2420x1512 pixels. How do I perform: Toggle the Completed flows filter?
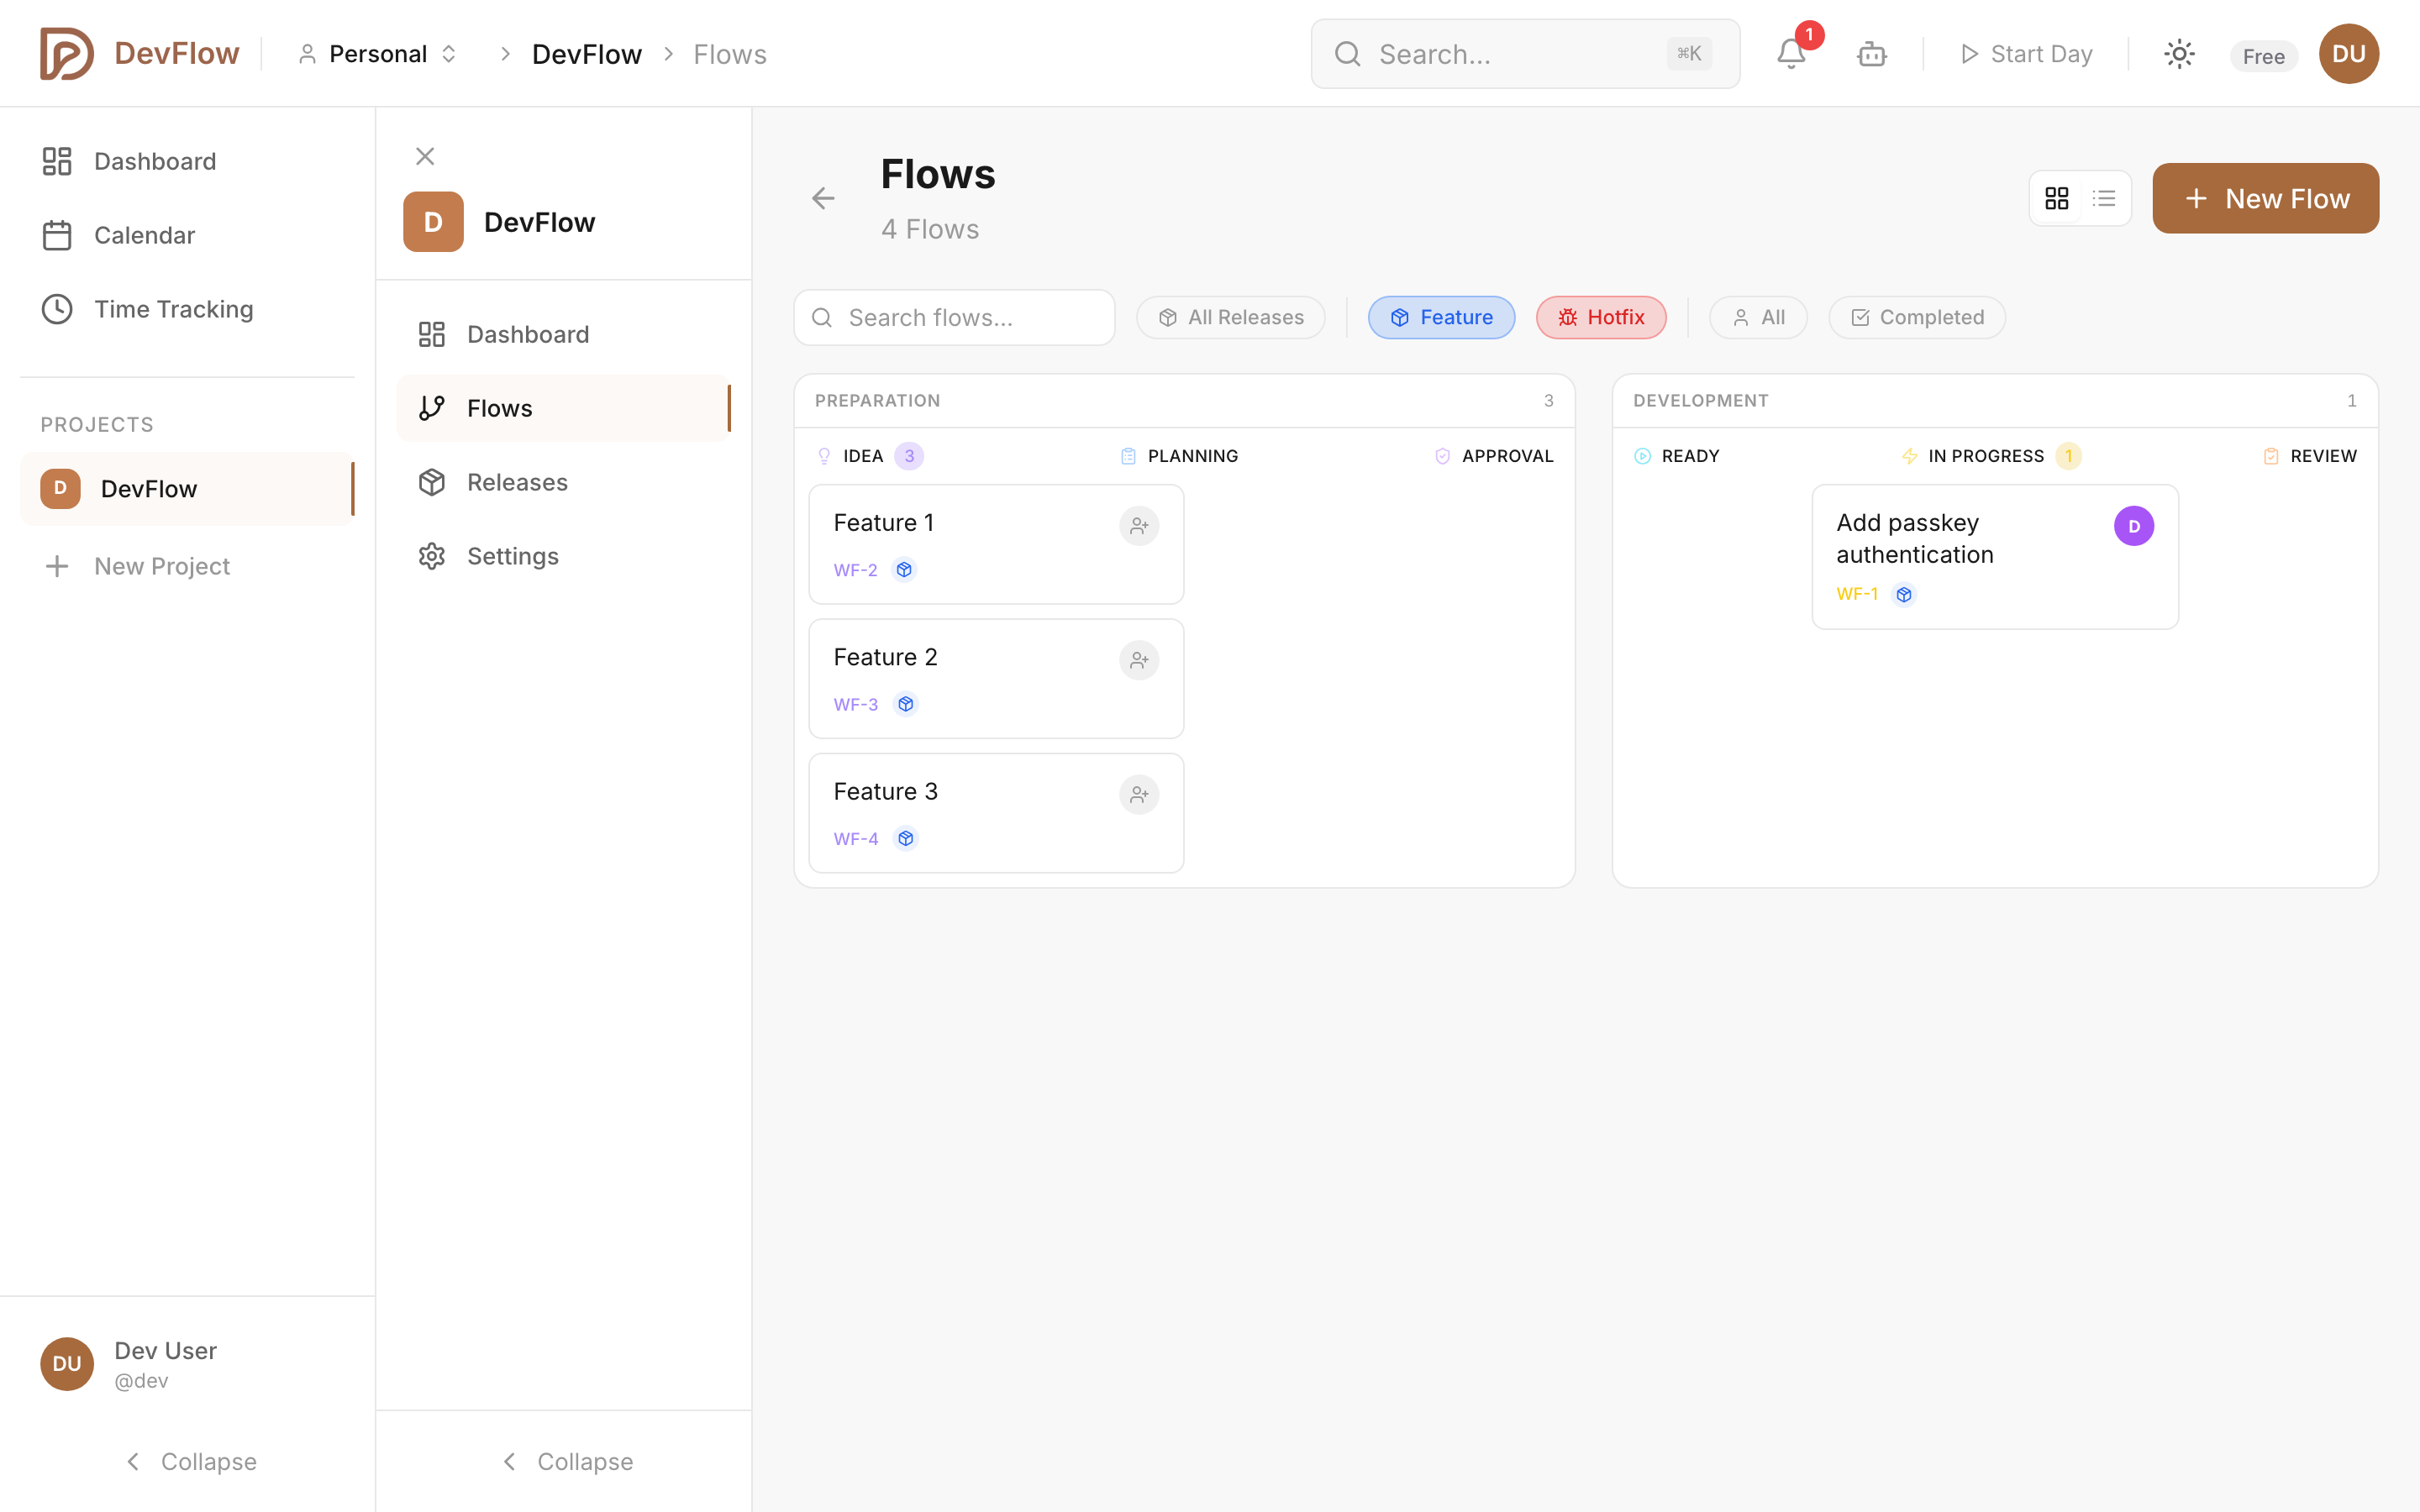(x=1916, y=317)
